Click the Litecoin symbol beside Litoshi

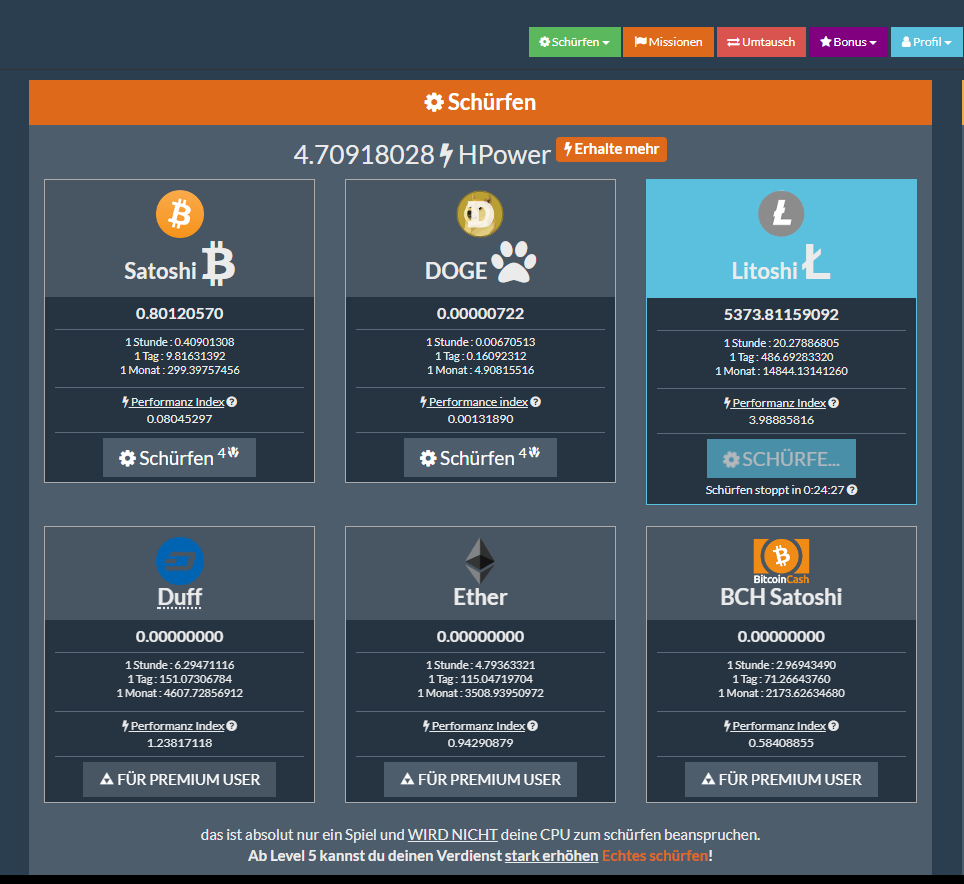point(816,261)
